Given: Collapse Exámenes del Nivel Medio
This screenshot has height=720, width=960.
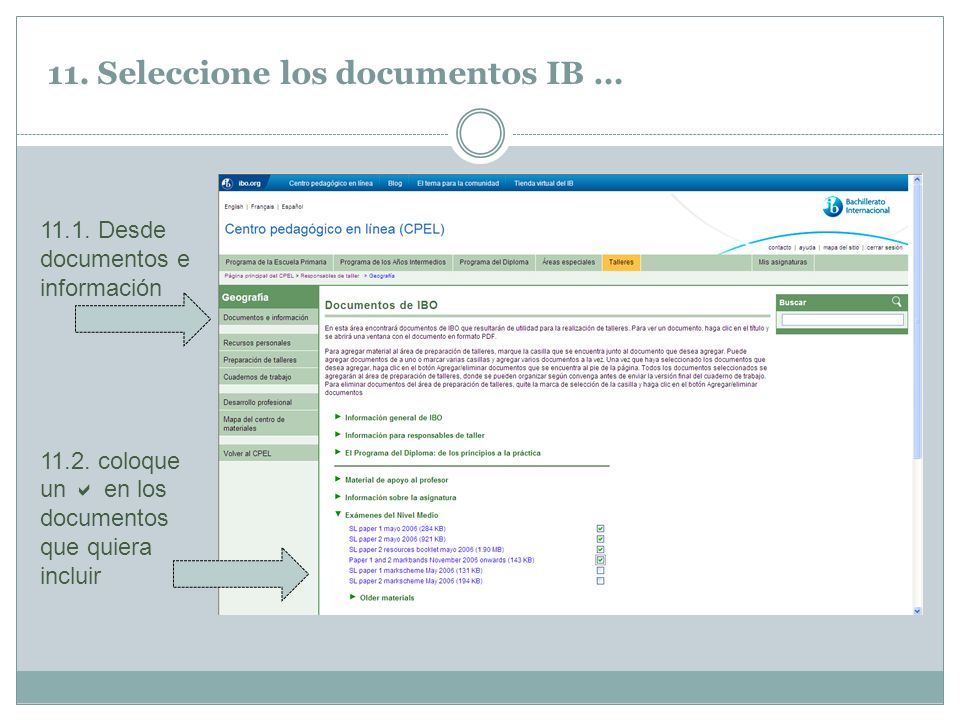Looking at the screenshot, I should click(338, 514).
